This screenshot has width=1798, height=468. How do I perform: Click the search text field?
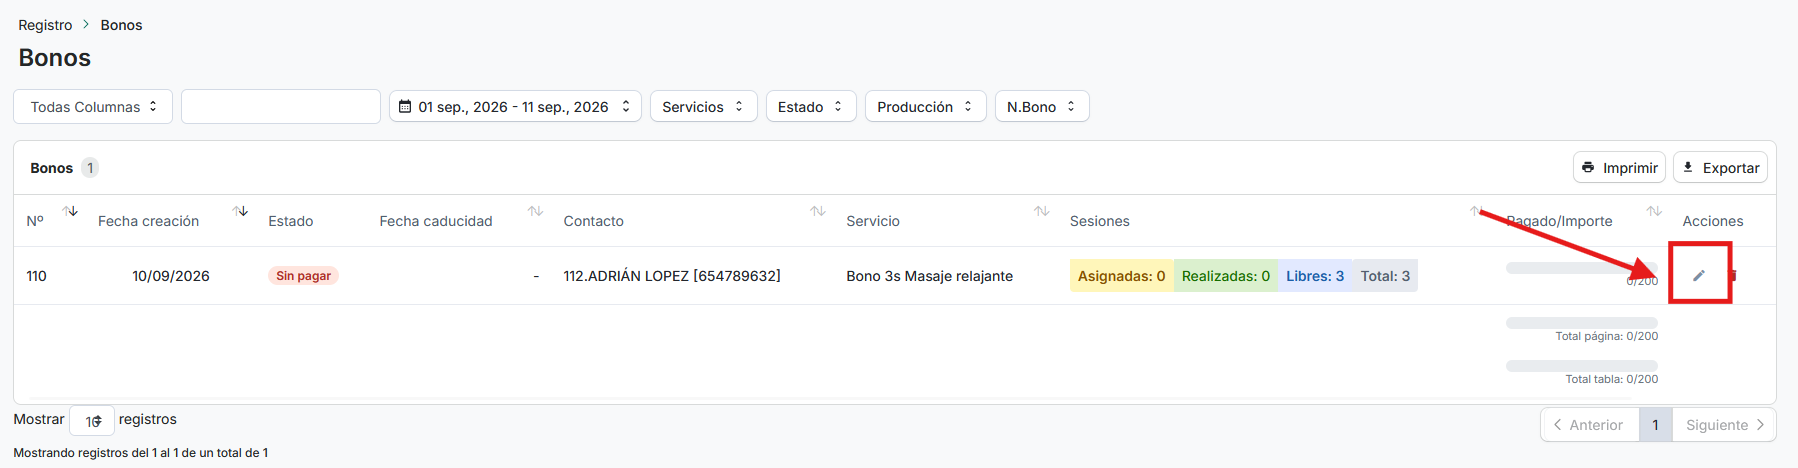[281, 106]
